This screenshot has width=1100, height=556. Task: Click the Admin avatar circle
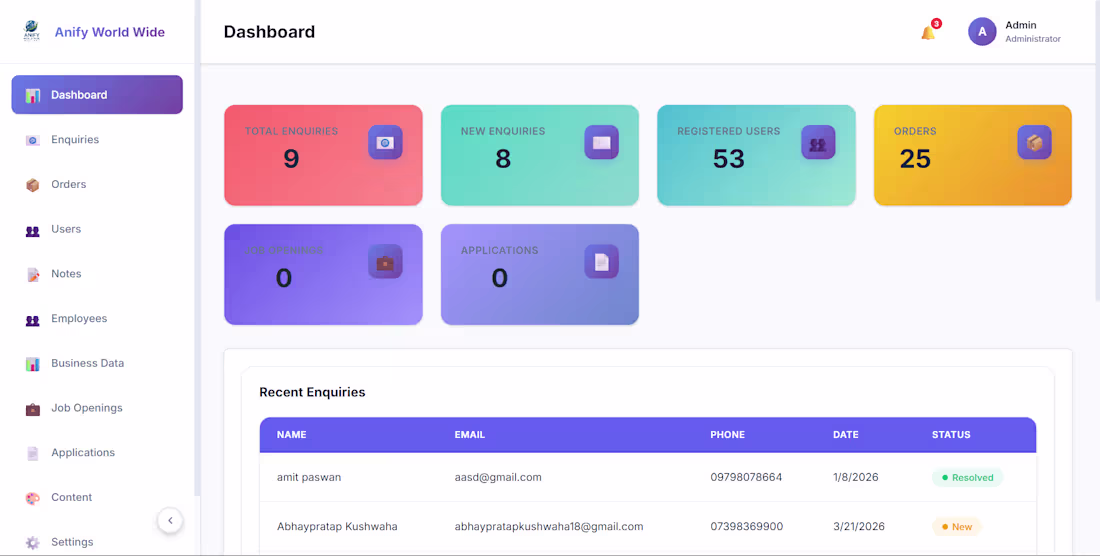(x=982, y=32)
